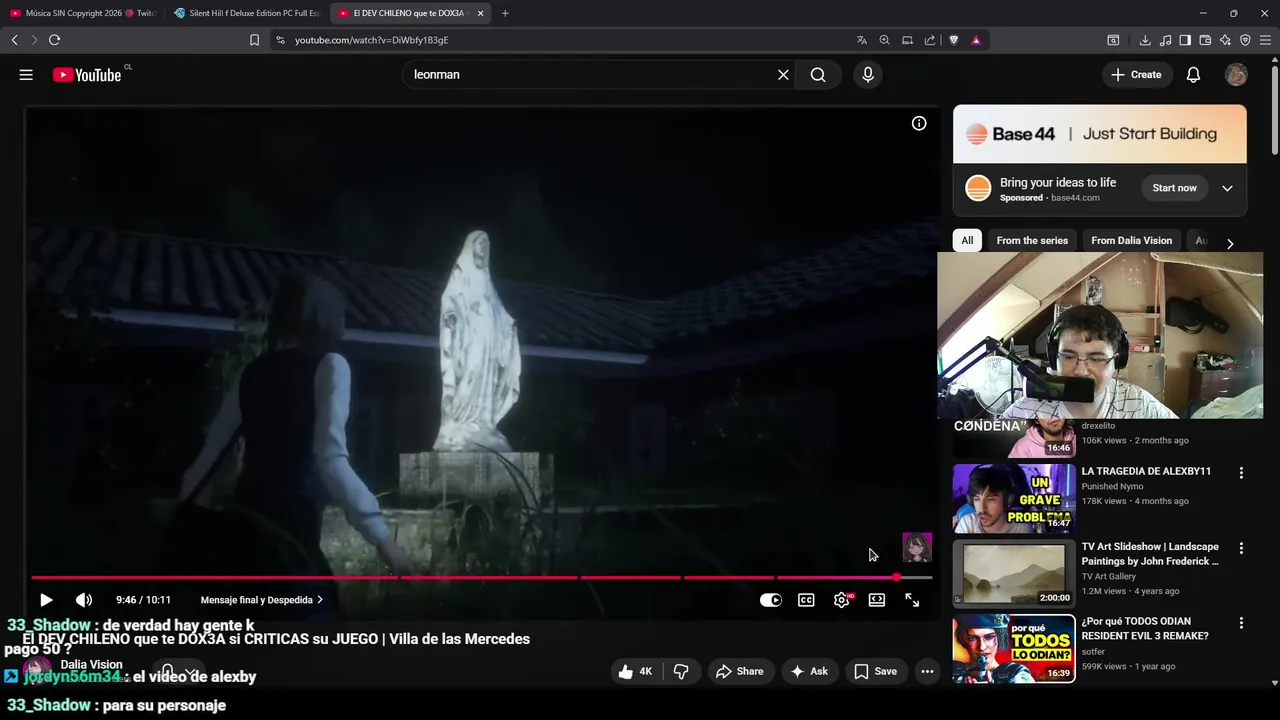The width and height of the screenshot is (1280, 720).
Task: Open 'TV Art Slideshow | Landscape Paintings' title
Action: point(1150,554)
